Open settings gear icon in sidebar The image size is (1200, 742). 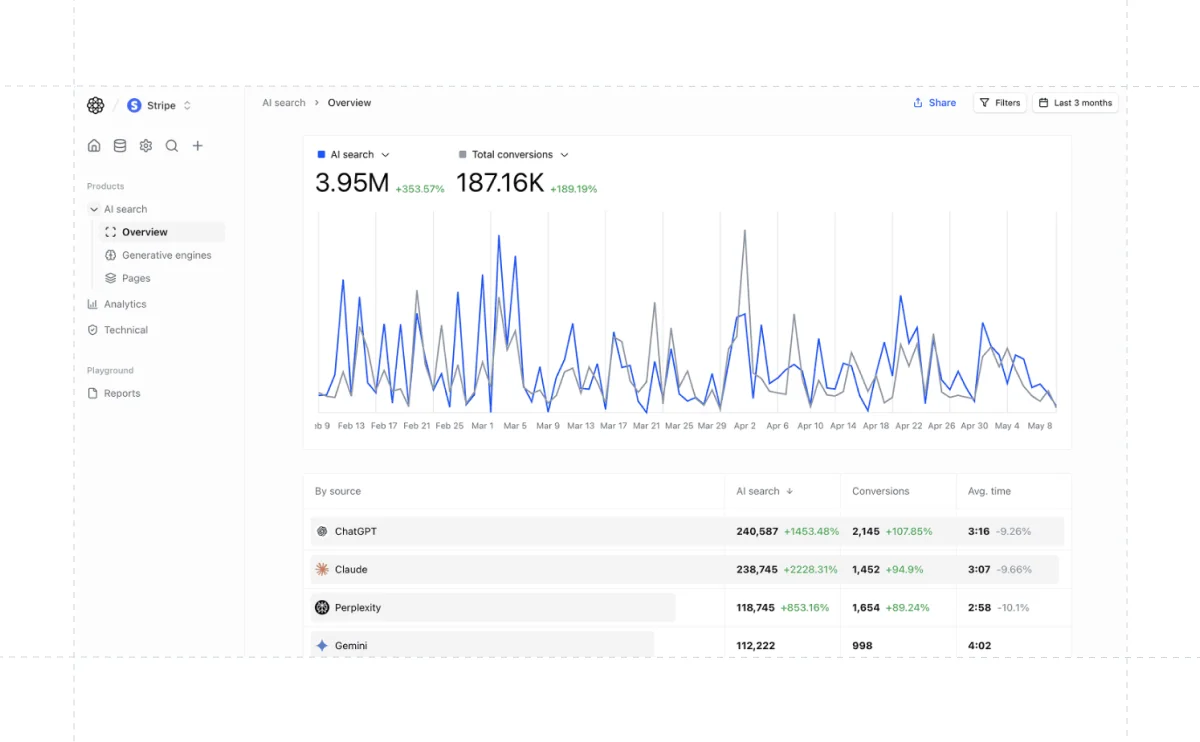pos(146,146)
